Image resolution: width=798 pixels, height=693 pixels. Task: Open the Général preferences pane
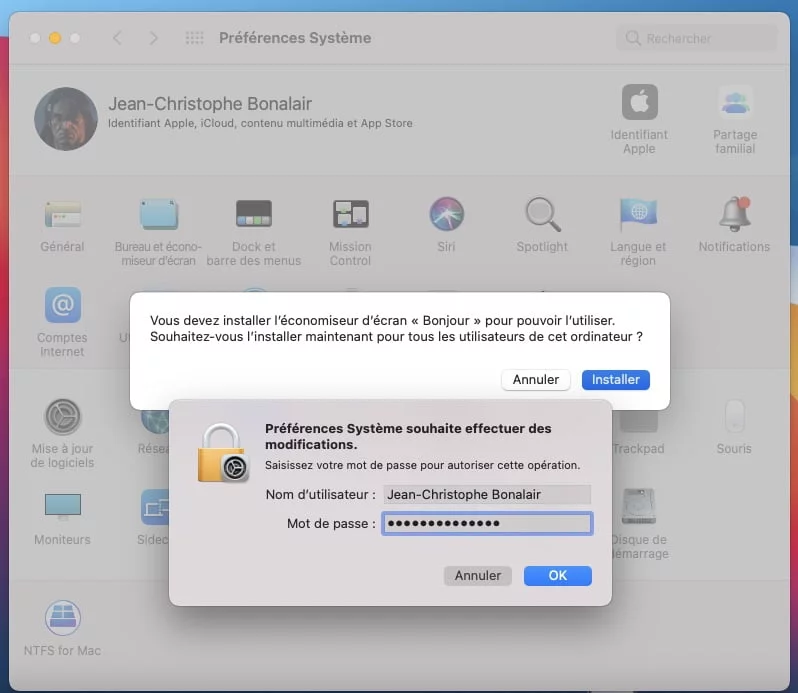coord(63,215)
